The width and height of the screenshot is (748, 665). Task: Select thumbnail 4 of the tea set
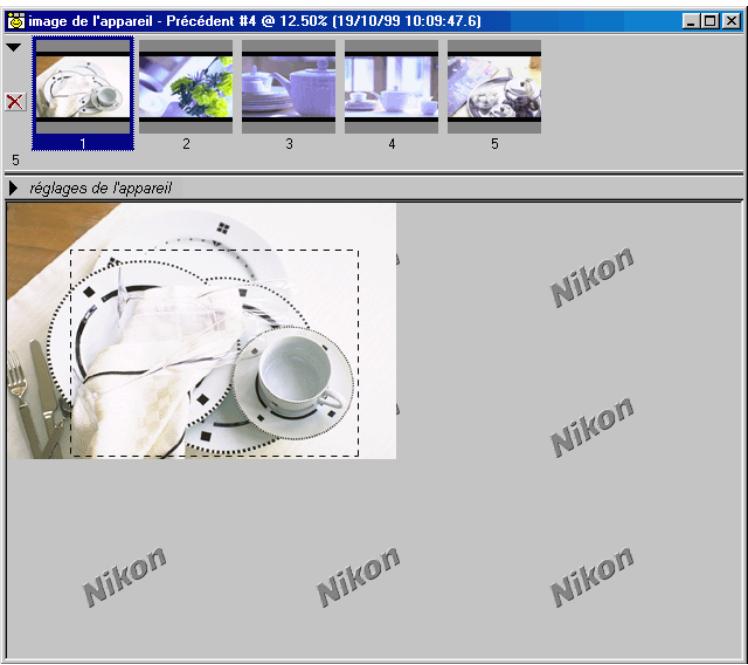click(391, 86)
